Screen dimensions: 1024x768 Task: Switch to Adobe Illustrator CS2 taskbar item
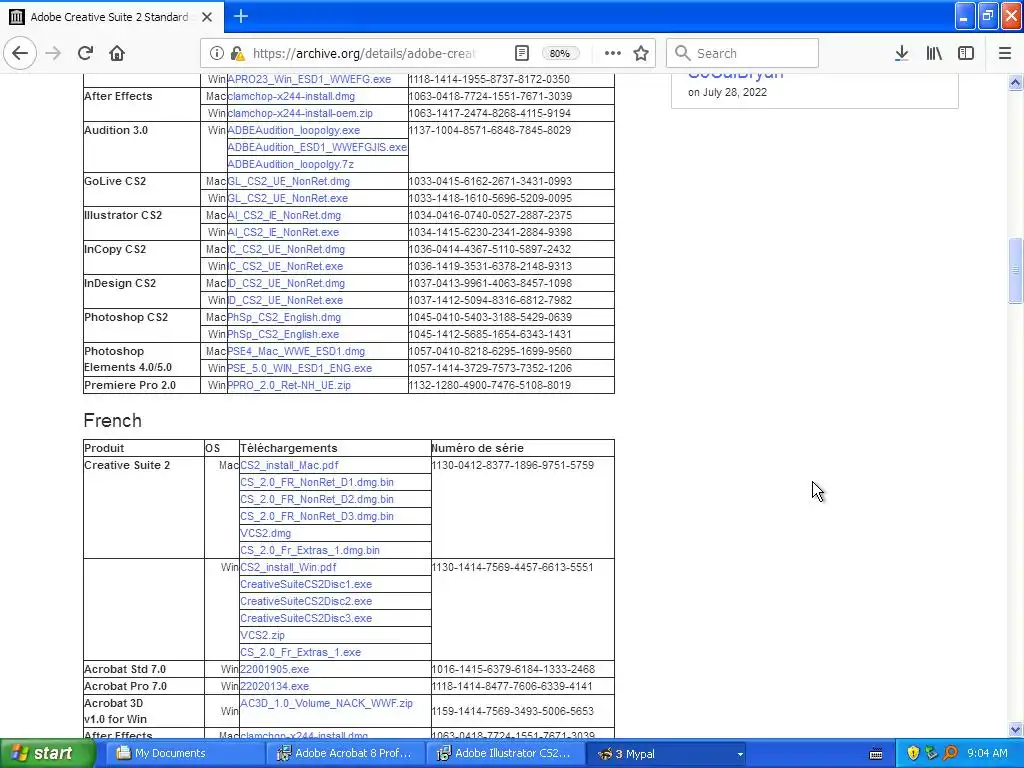[x=505, y=753]
